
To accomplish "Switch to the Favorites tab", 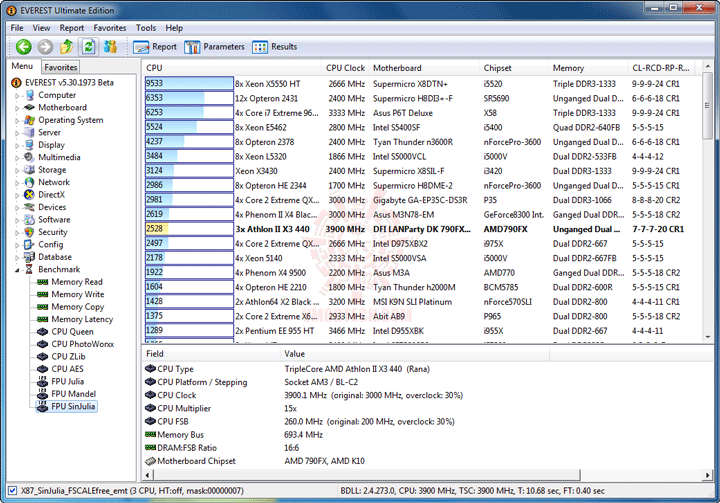I will click(x=61, y=67).
